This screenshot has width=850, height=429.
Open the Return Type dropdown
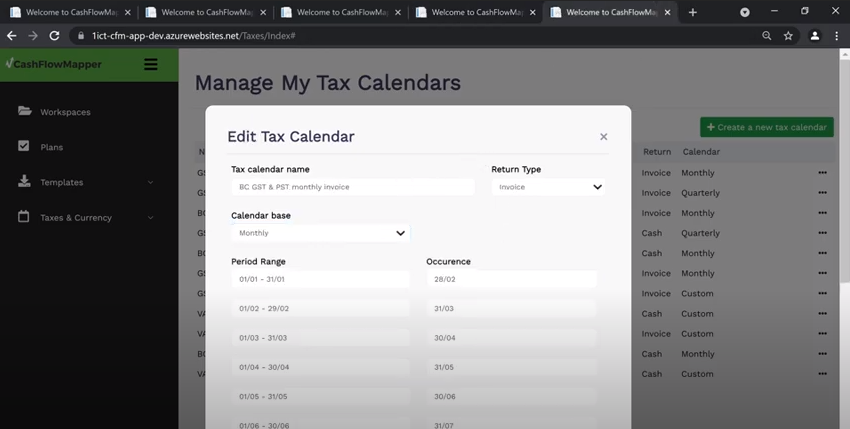pyautogui.click(x=548, y=187)
